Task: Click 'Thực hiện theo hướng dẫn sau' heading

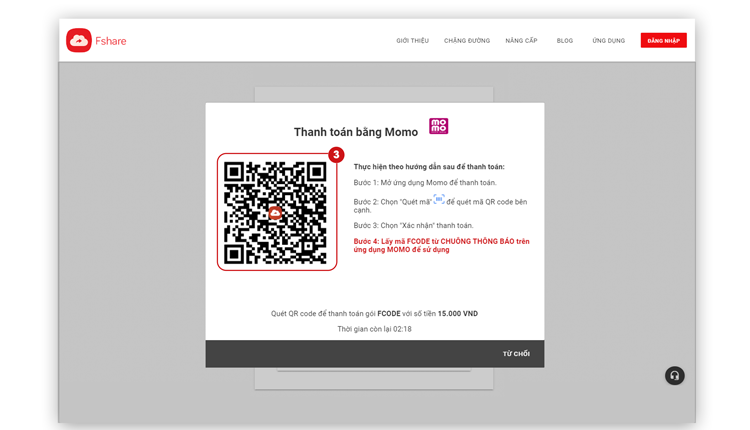Action: click(x=429, y=167)
